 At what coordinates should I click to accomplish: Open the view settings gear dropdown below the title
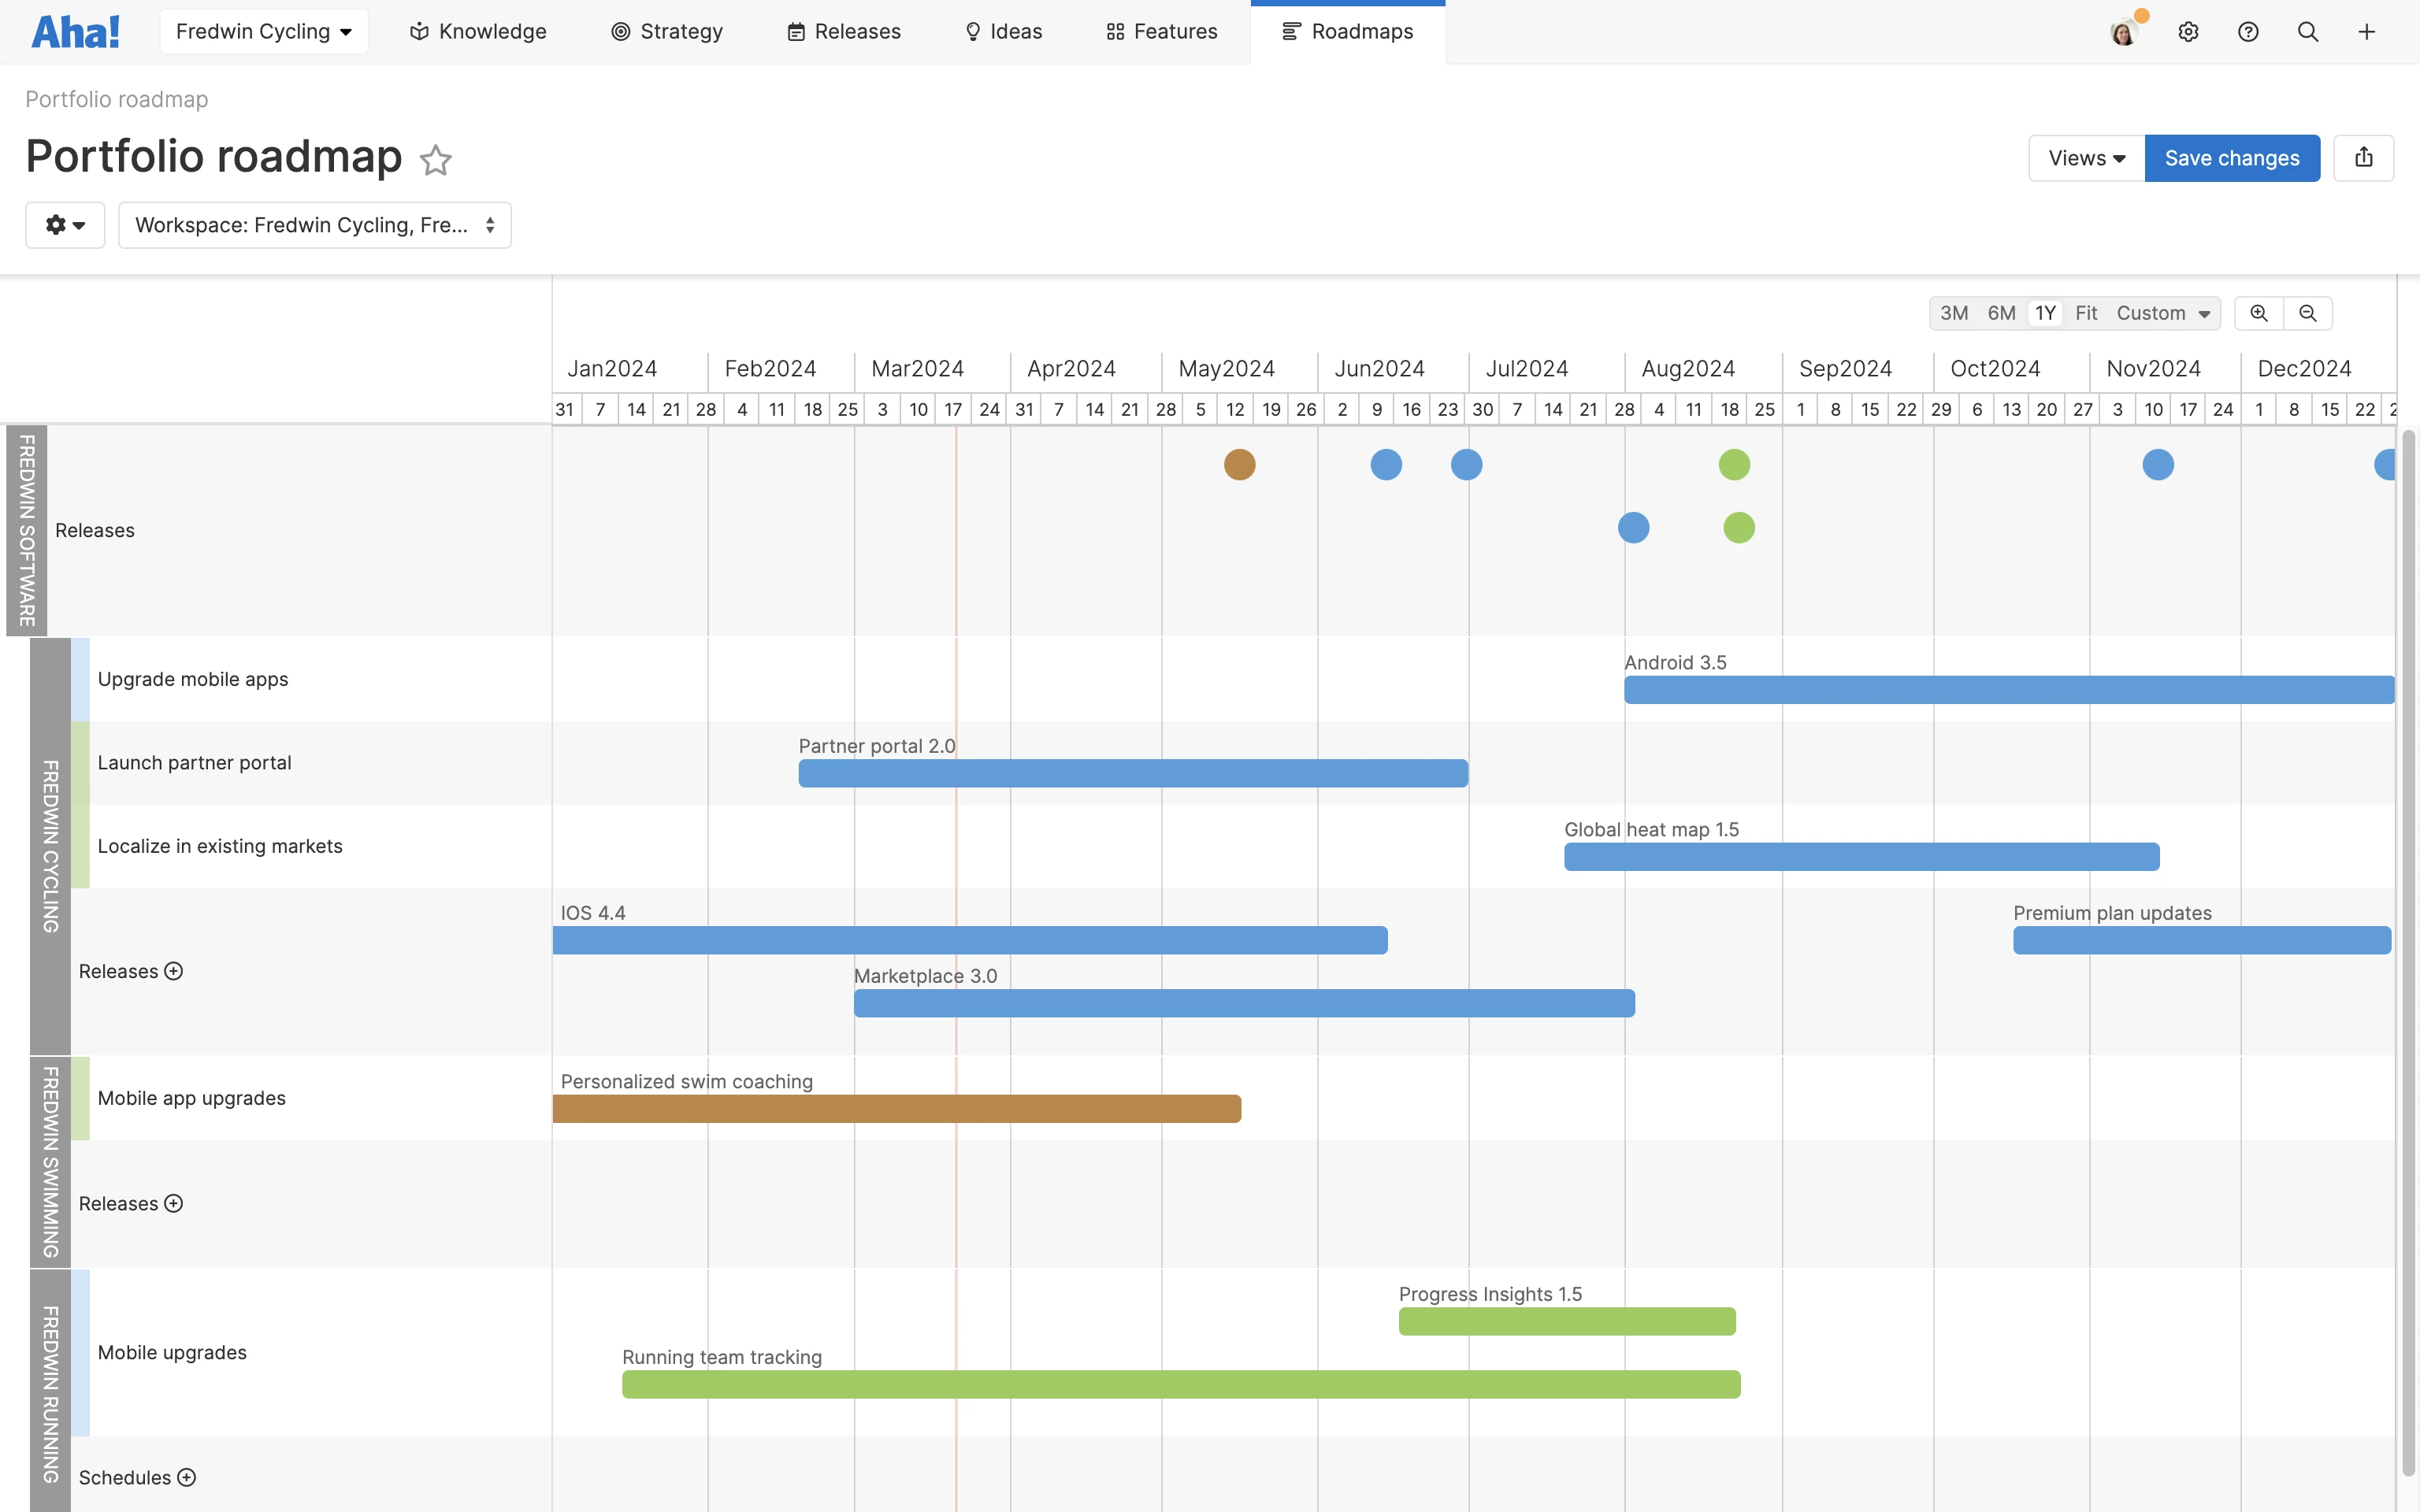(x=64, y=224)
